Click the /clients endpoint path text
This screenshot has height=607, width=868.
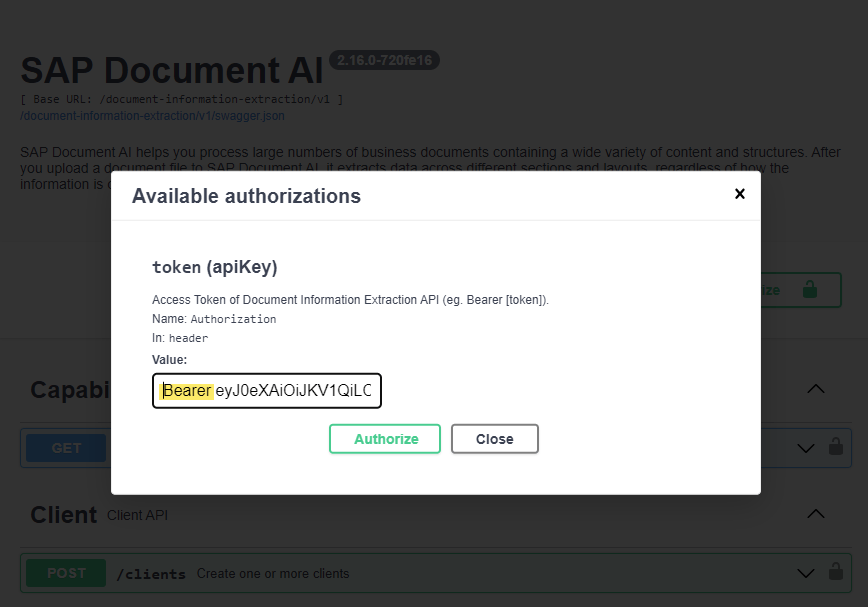151,574
